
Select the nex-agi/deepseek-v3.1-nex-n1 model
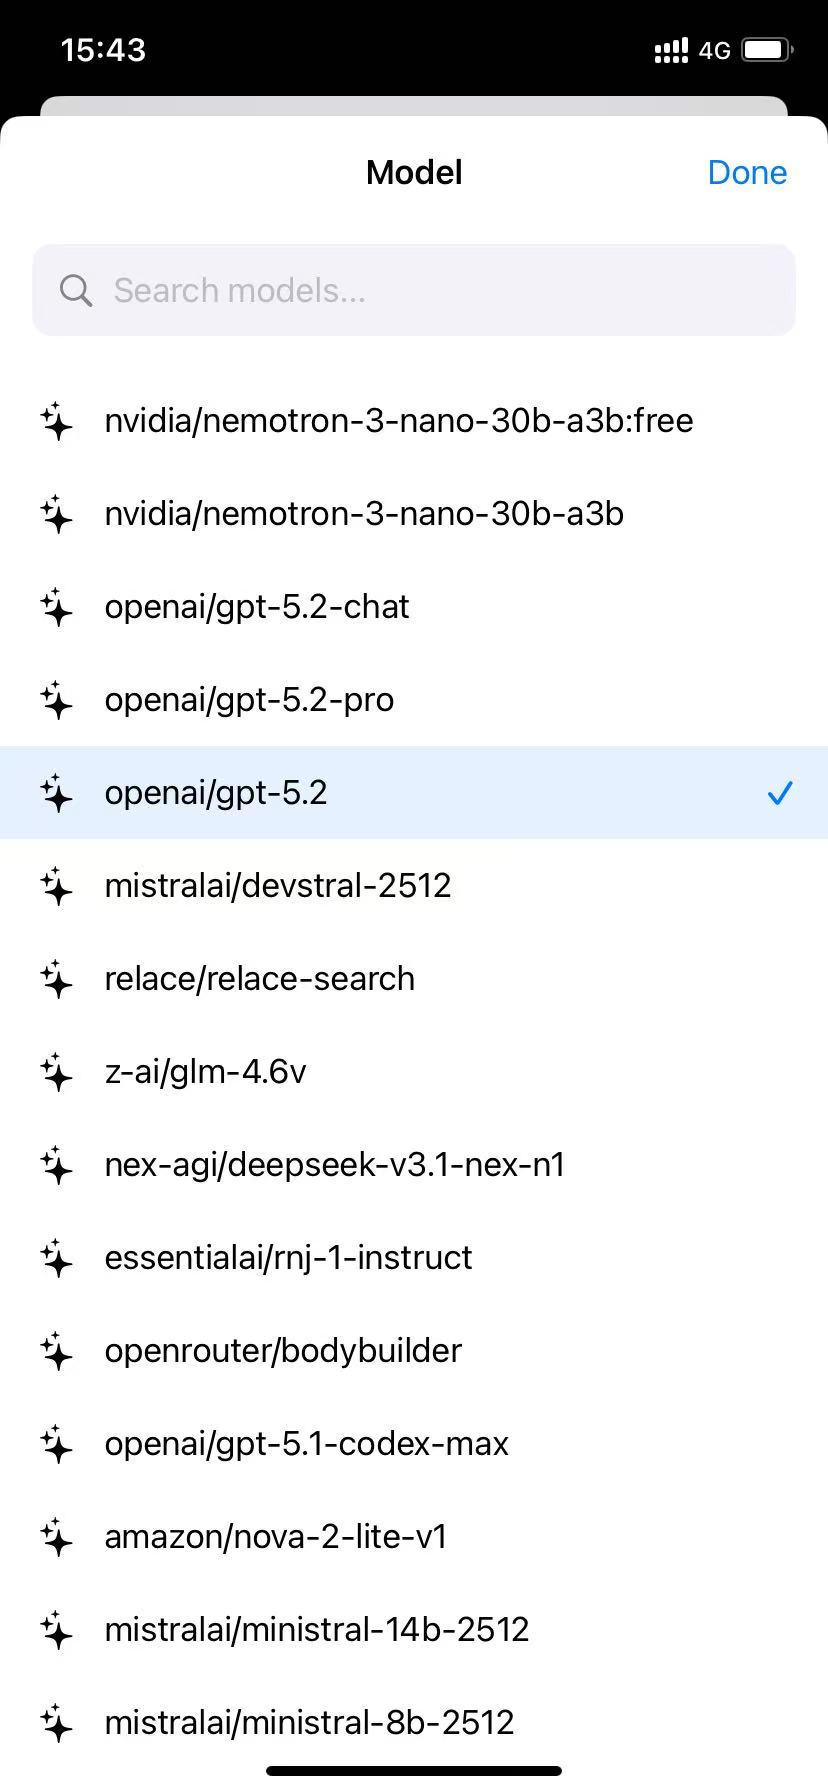pyautogui.click(x=335, y=1164)
